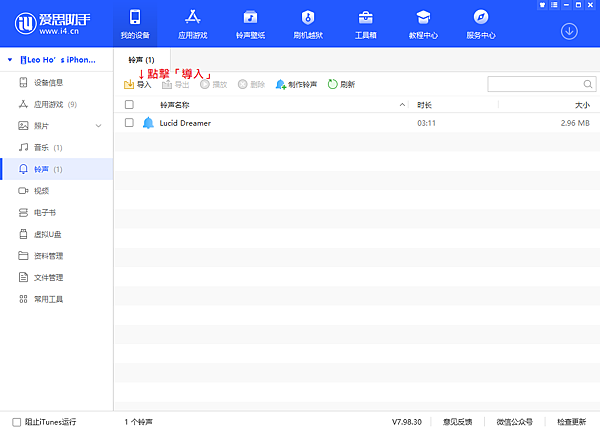Select 虚拟U盘 in the sidebar
Viewport: 600px width, 430px height.
(56, 234)
